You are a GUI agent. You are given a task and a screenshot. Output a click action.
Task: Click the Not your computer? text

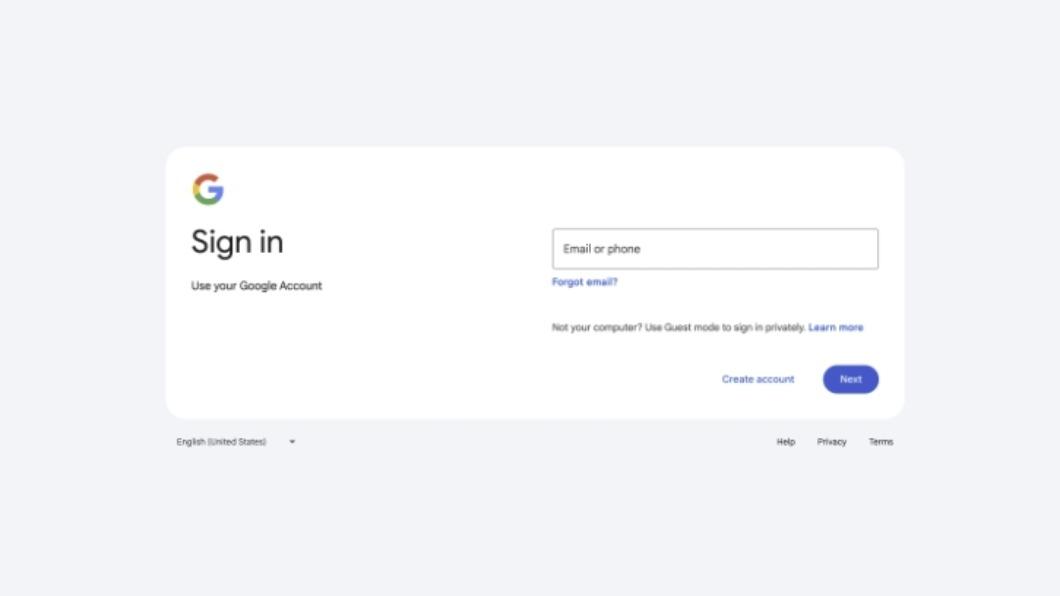597,327
